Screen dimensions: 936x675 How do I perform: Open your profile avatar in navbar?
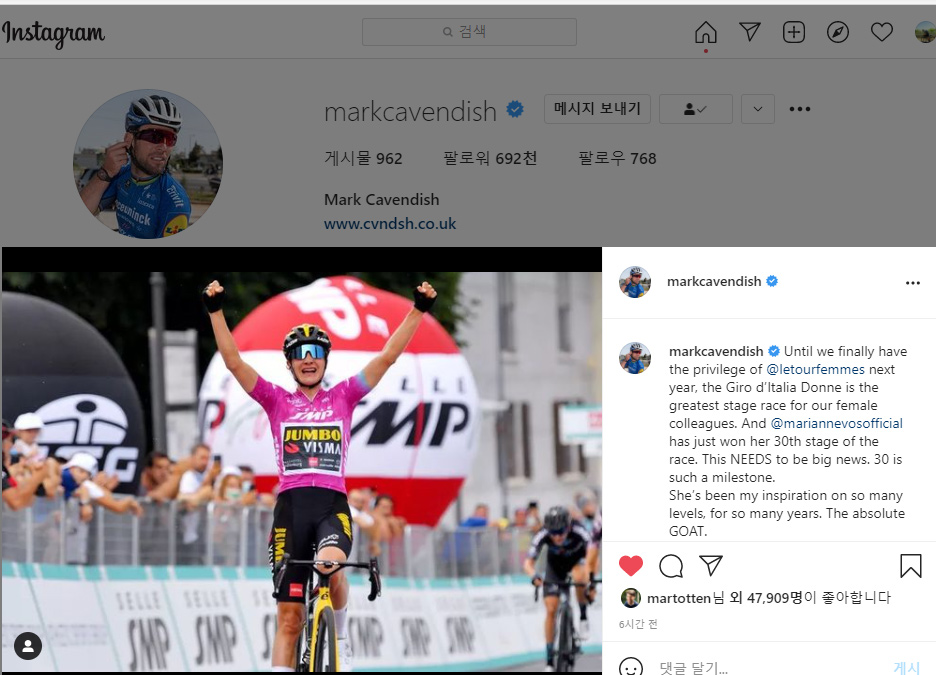pos(925,32)
